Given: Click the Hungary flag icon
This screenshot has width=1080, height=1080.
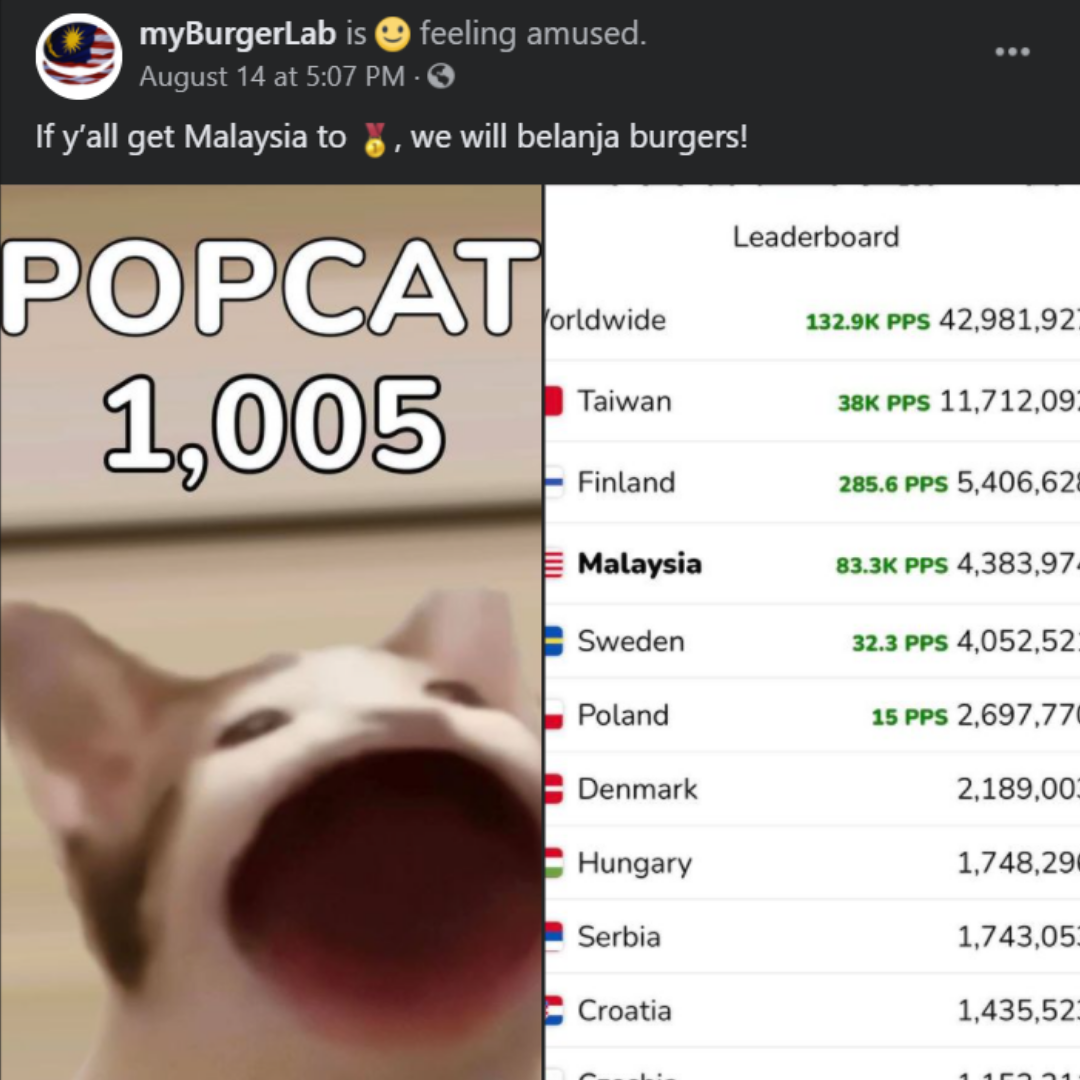Looking at the screenshot, I should pyautogui.click(x=554, y=862).
